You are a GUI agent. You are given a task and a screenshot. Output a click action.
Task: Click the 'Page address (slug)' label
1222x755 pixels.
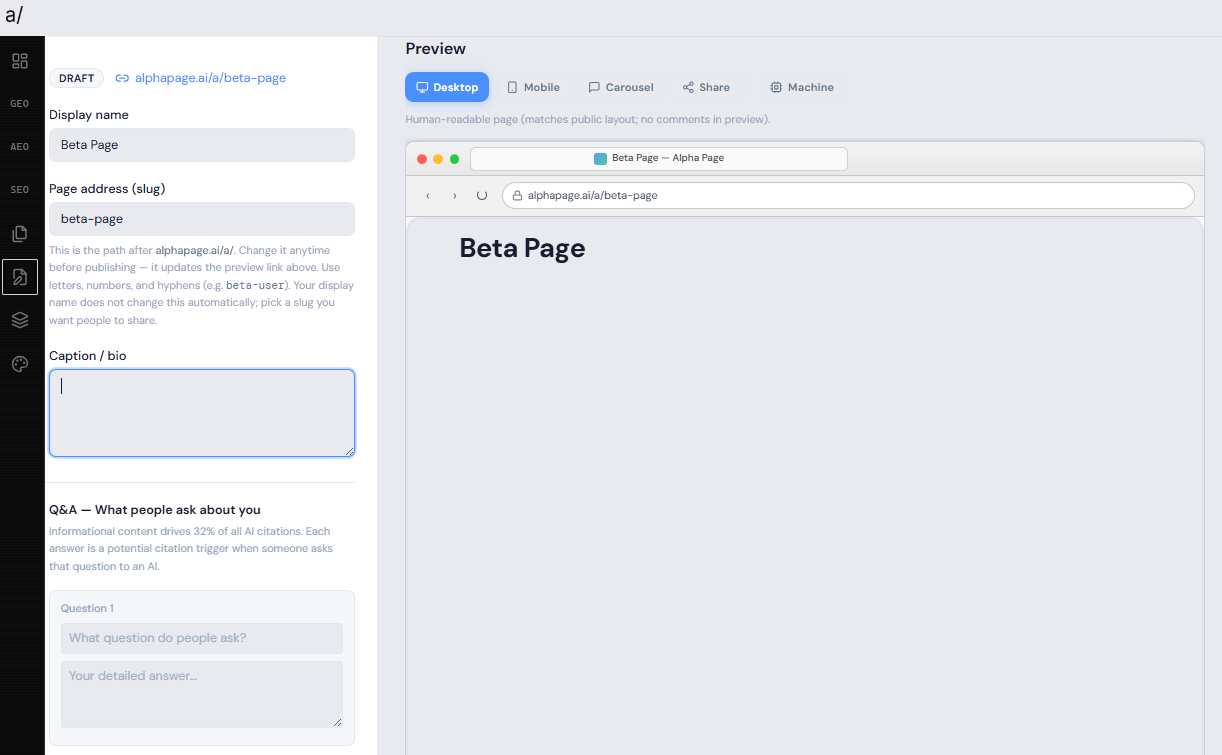coord(107,189)
